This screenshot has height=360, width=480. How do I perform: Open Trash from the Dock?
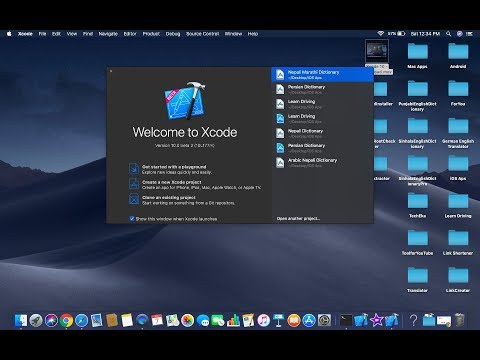coord(460,320)
